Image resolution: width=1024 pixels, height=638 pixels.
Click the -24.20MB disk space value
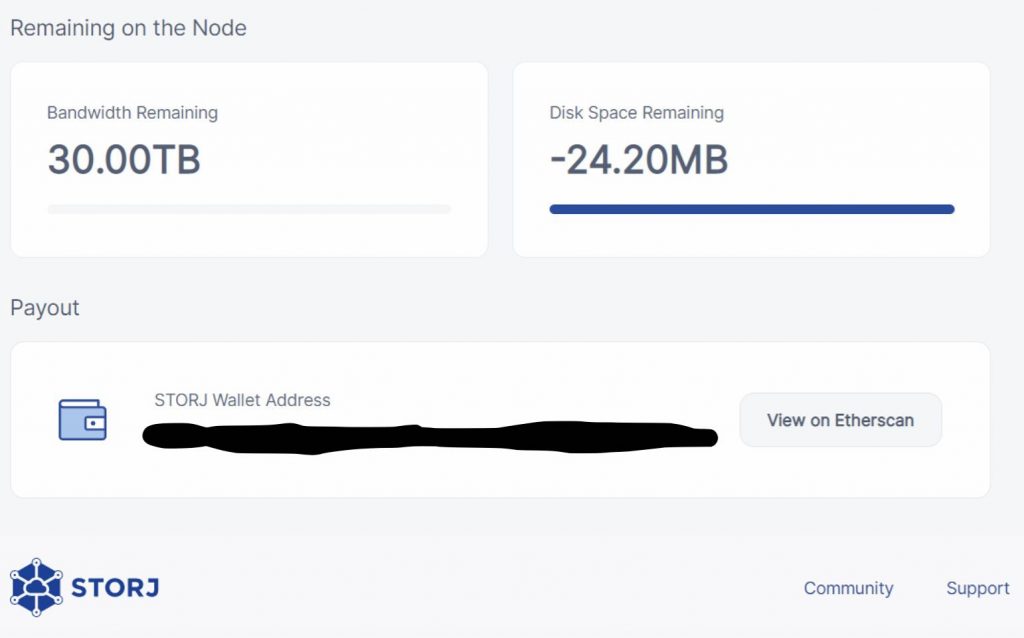pyautogui.click(x=638, y=160)
